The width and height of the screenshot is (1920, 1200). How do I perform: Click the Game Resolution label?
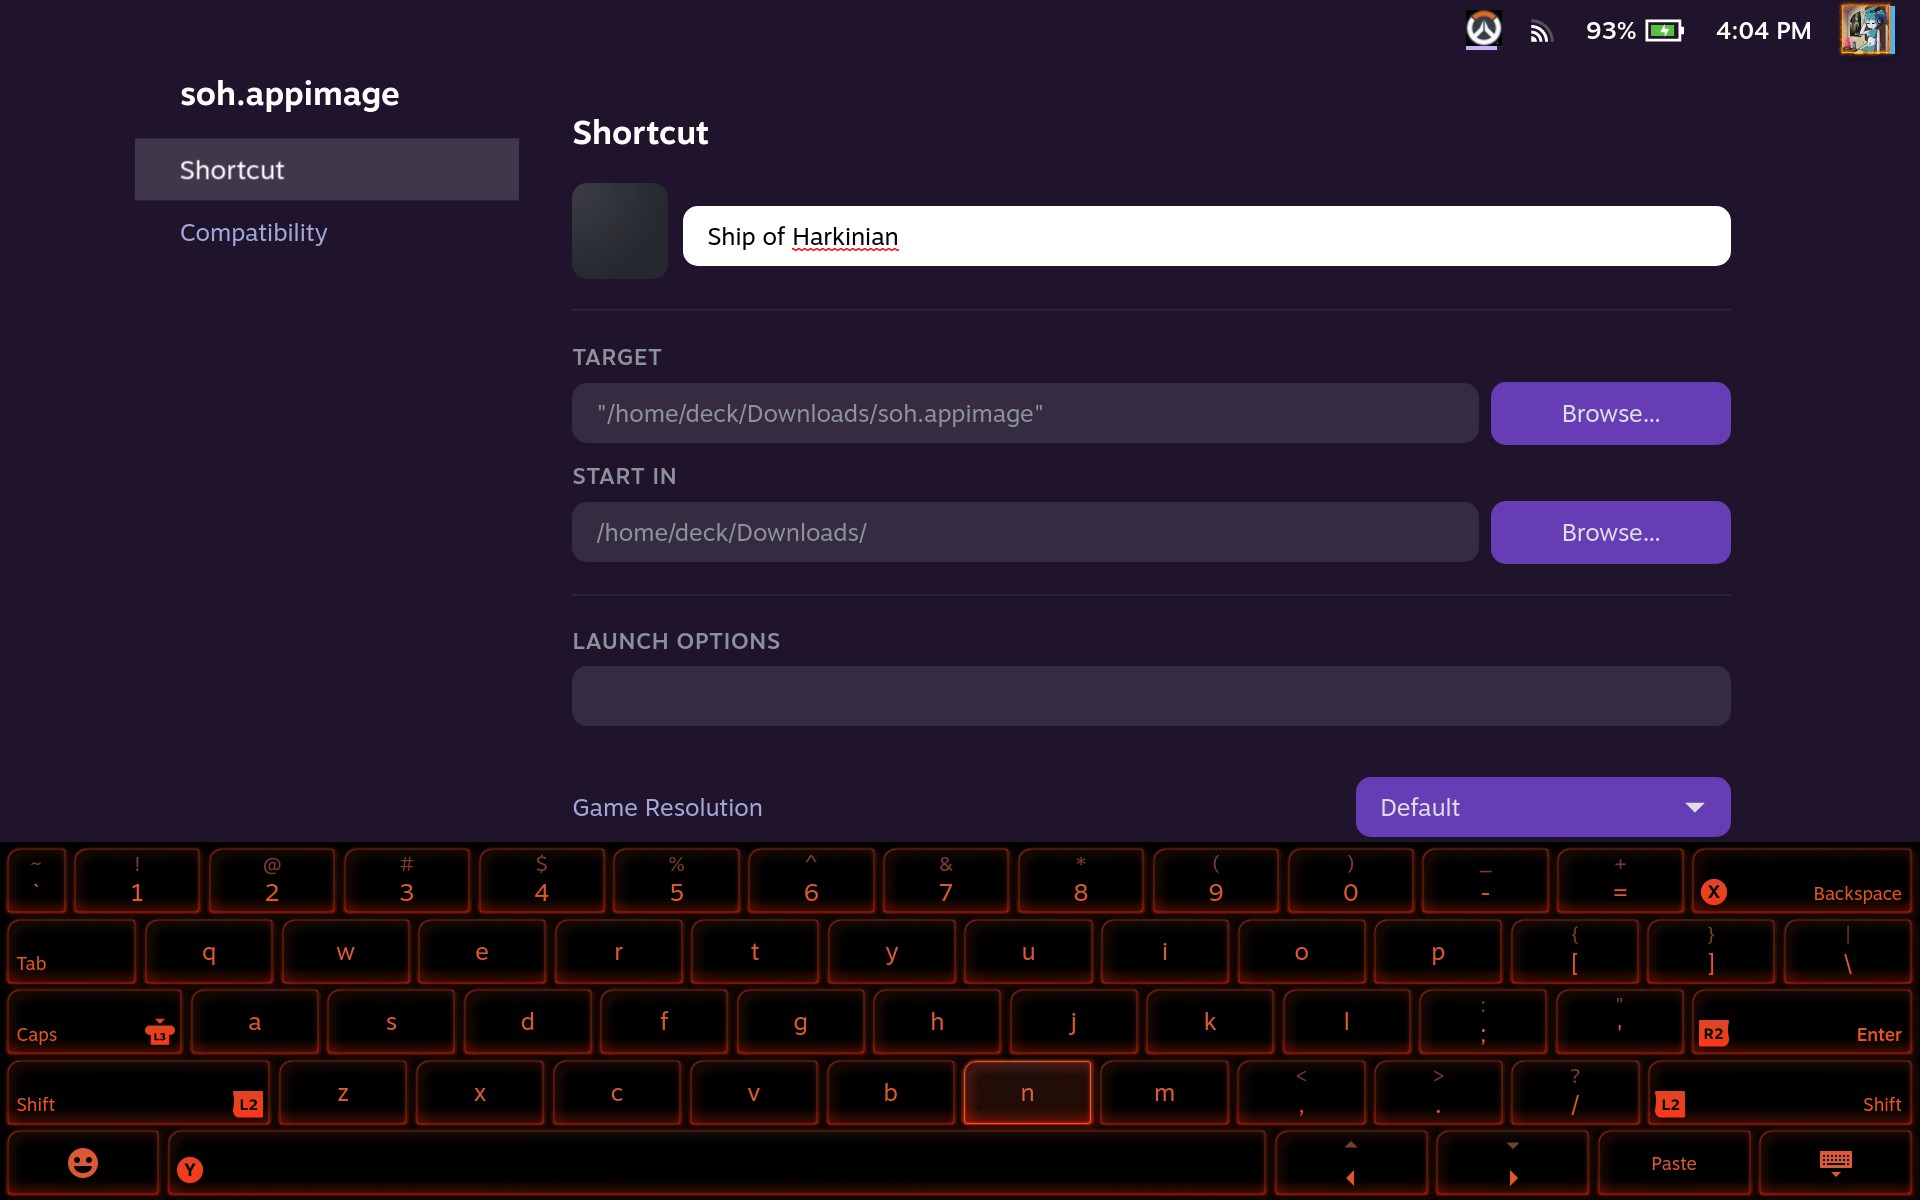tap(667, 807)
